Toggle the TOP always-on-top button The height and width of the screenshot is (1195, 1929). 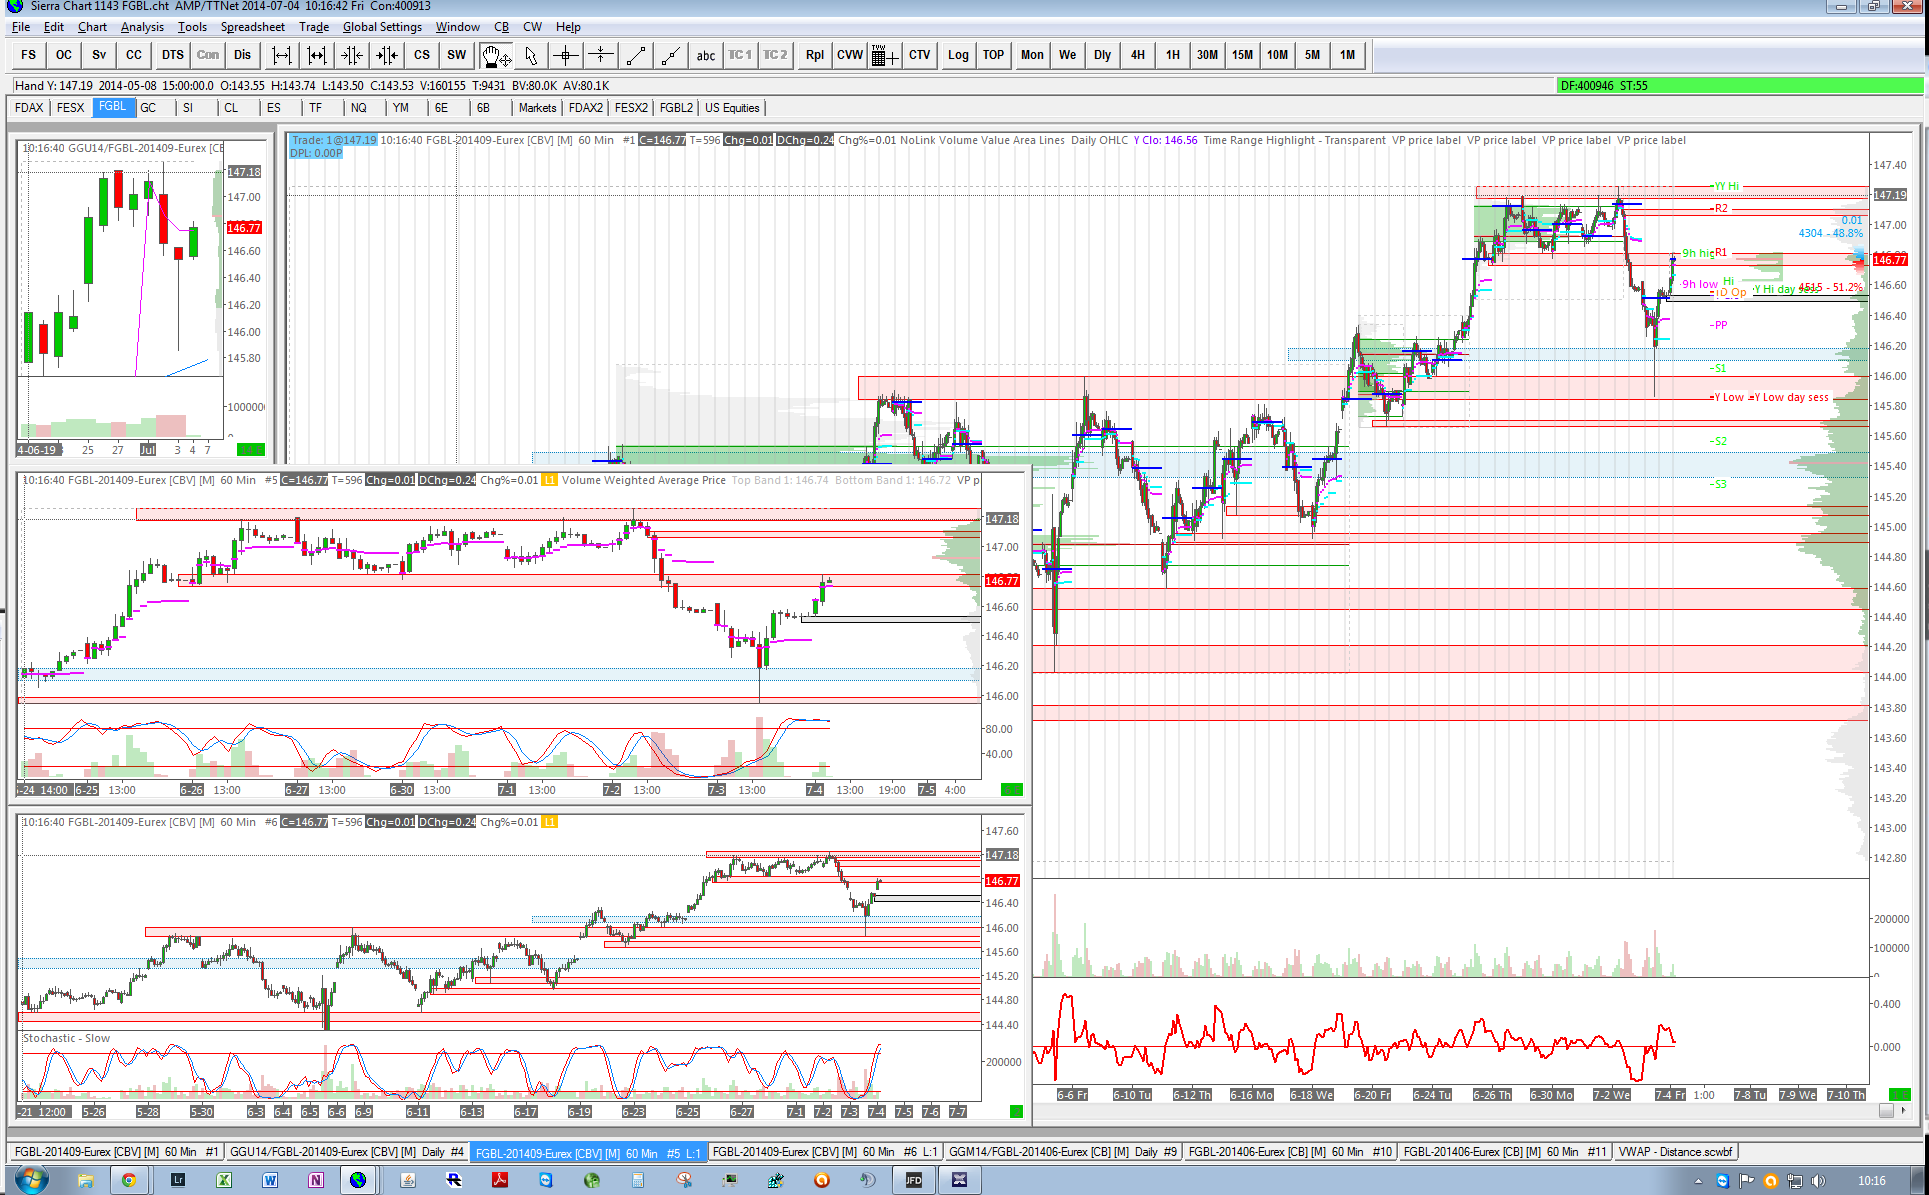coord(993,55)
